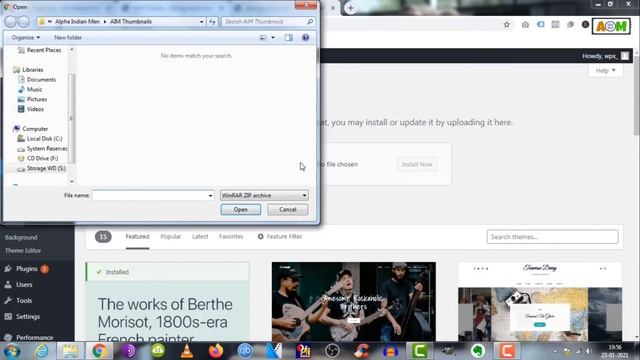Image resolution: width=640 pixels, height=360 pixels.
Task: Expand the address bar history dropdown
Action: [202, 22]
